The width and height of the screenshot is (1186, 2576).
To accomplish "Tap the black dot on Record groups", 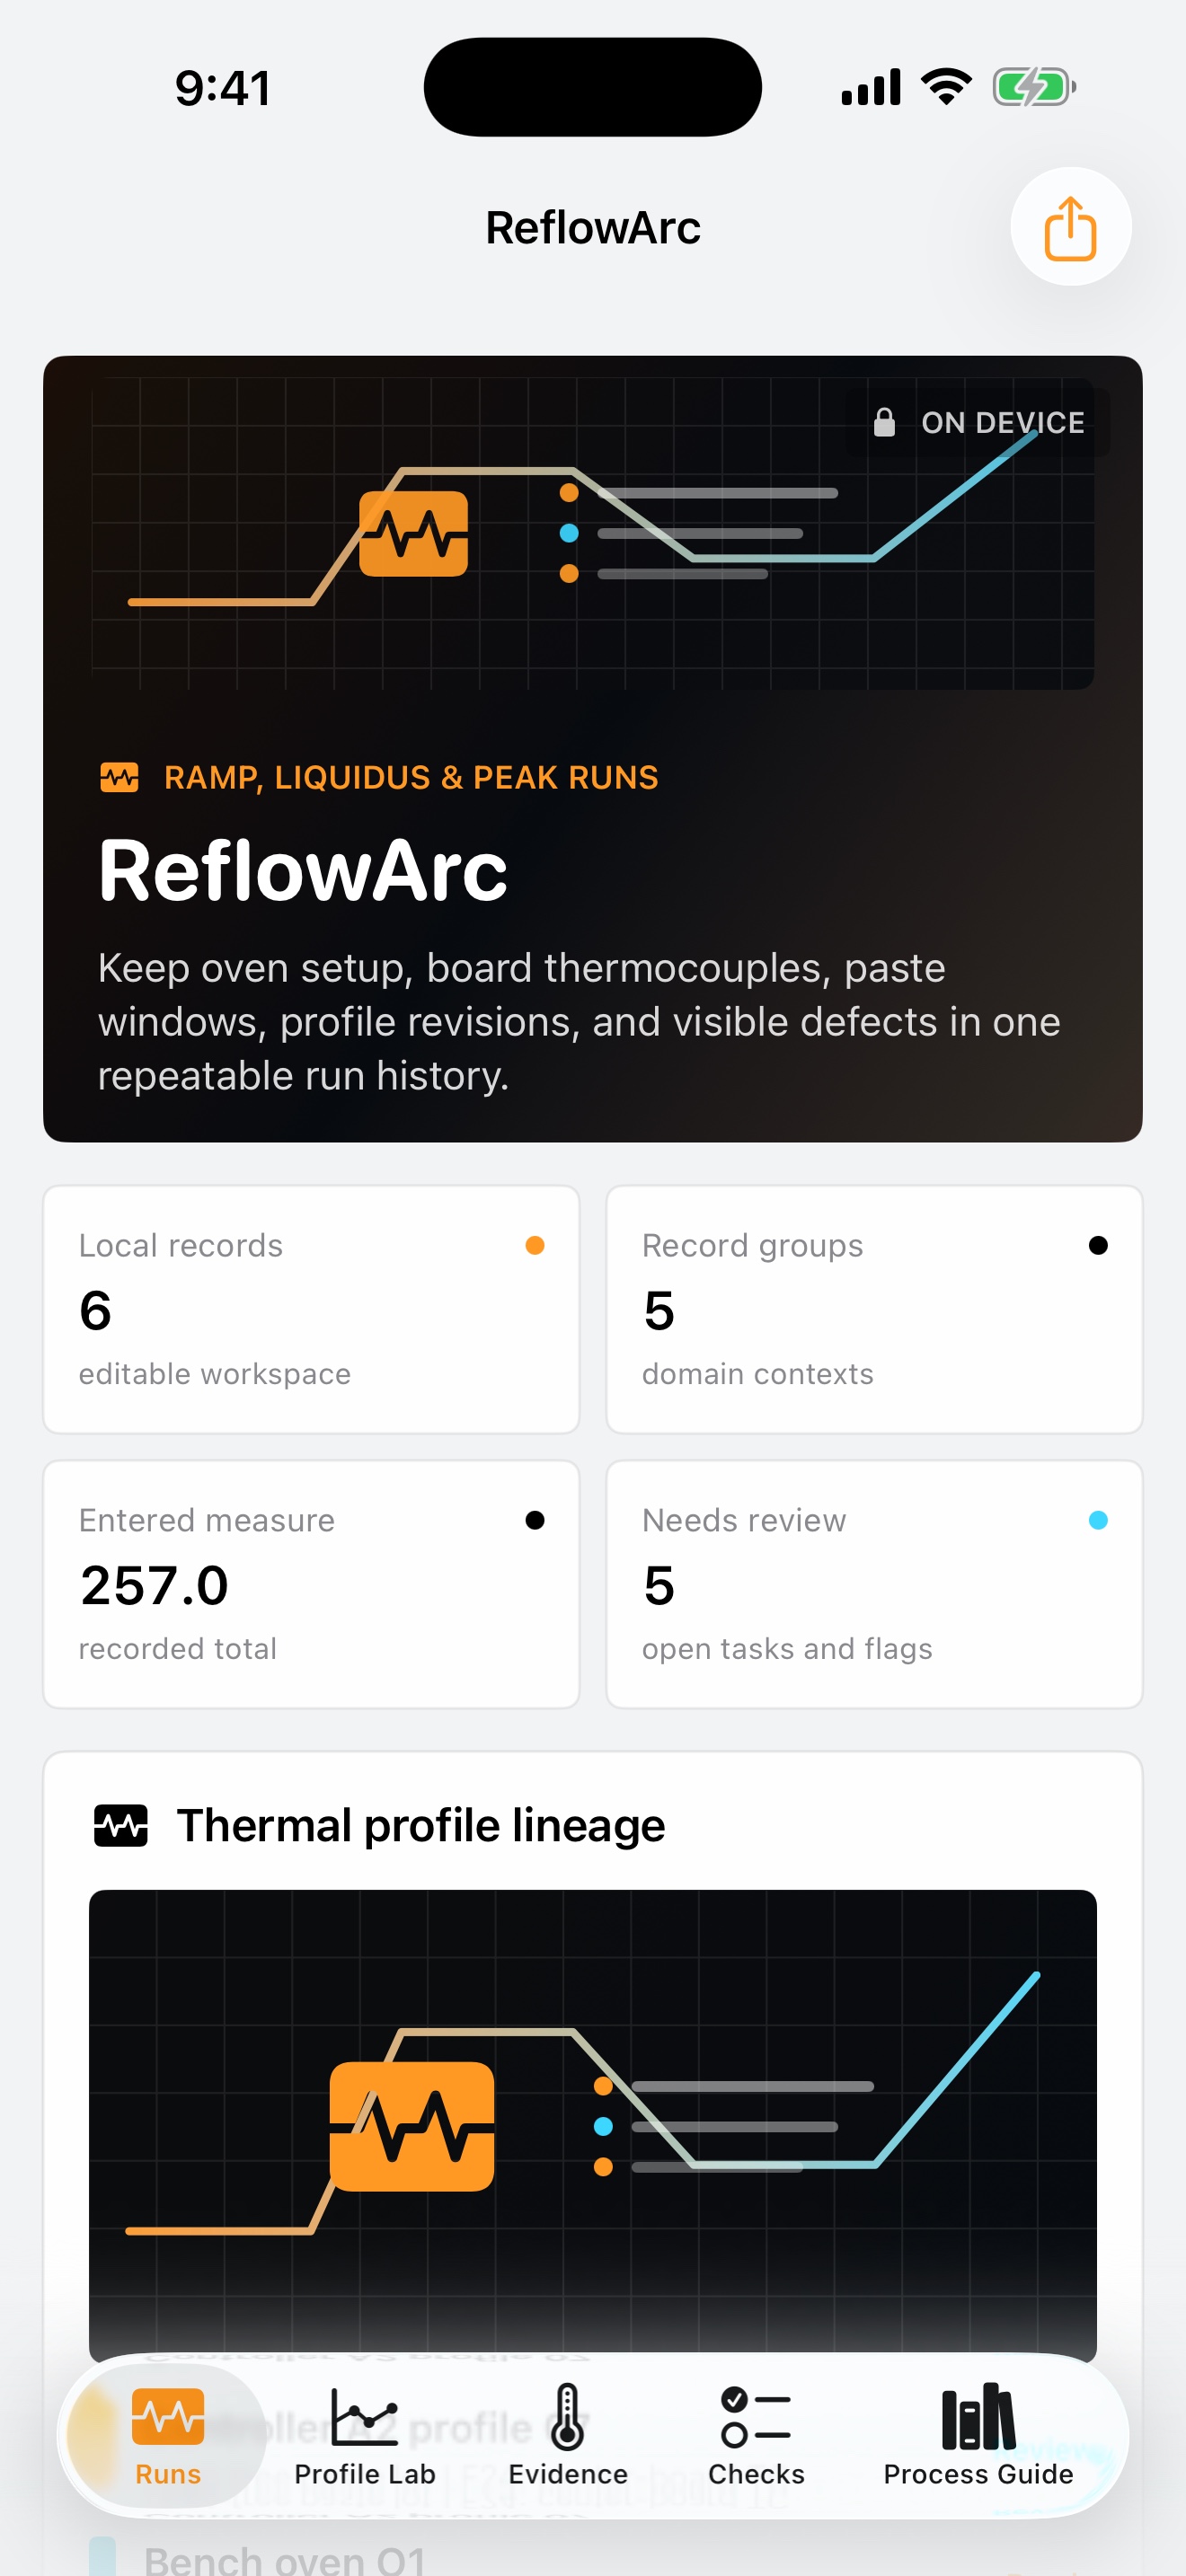I will [x=1098, y=1245].
